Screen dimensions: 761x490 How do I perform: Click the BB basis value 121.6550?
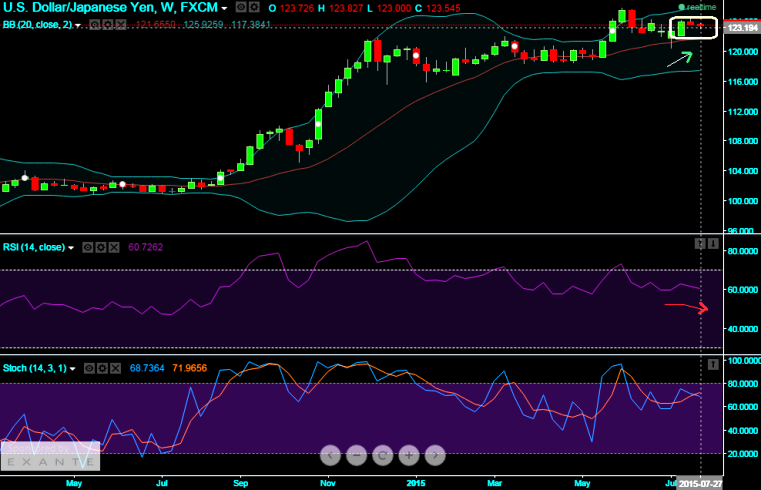[156, 24]
